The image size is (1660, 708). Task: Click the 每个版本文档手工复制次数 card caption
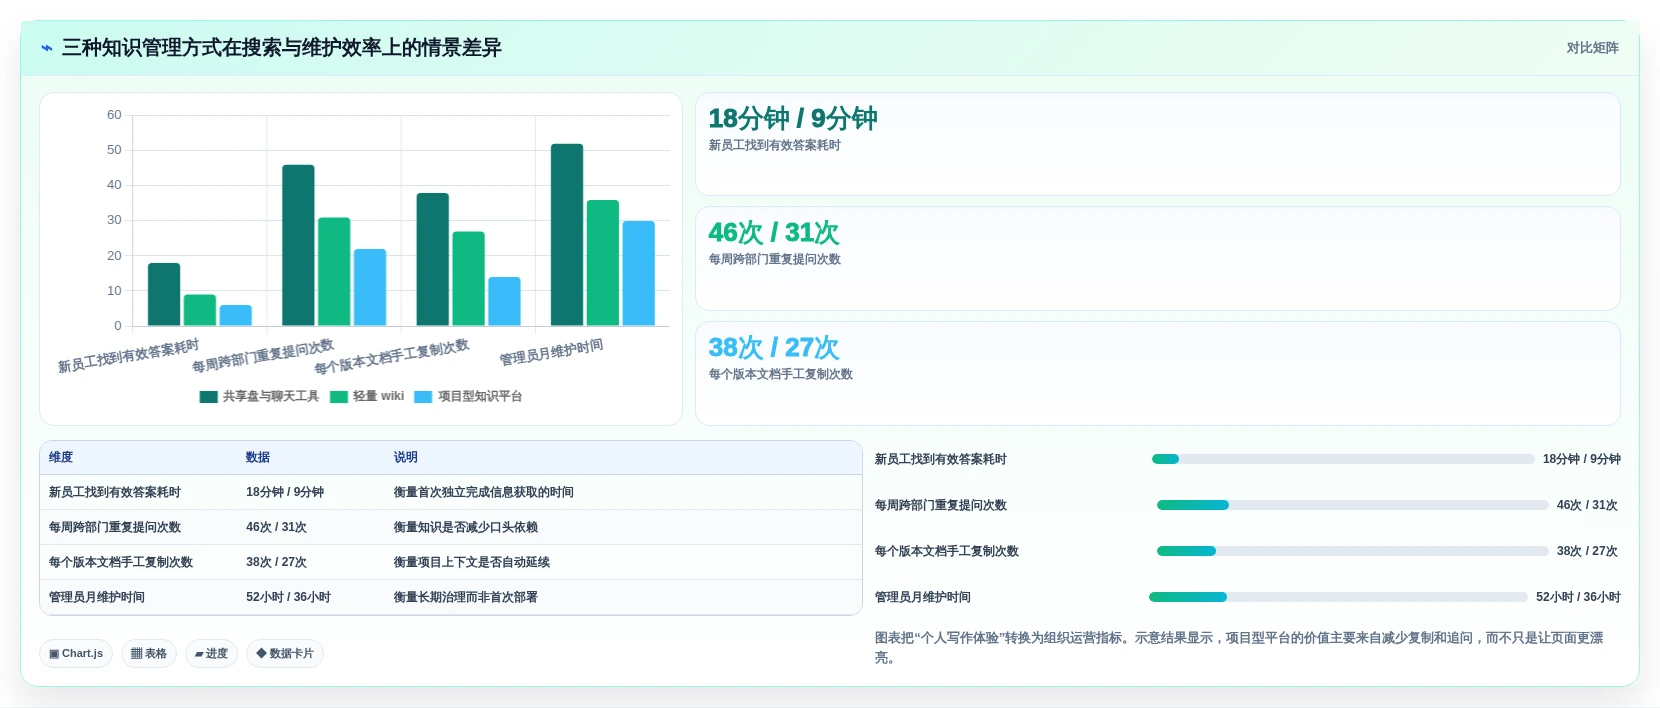tap(781, 374)
